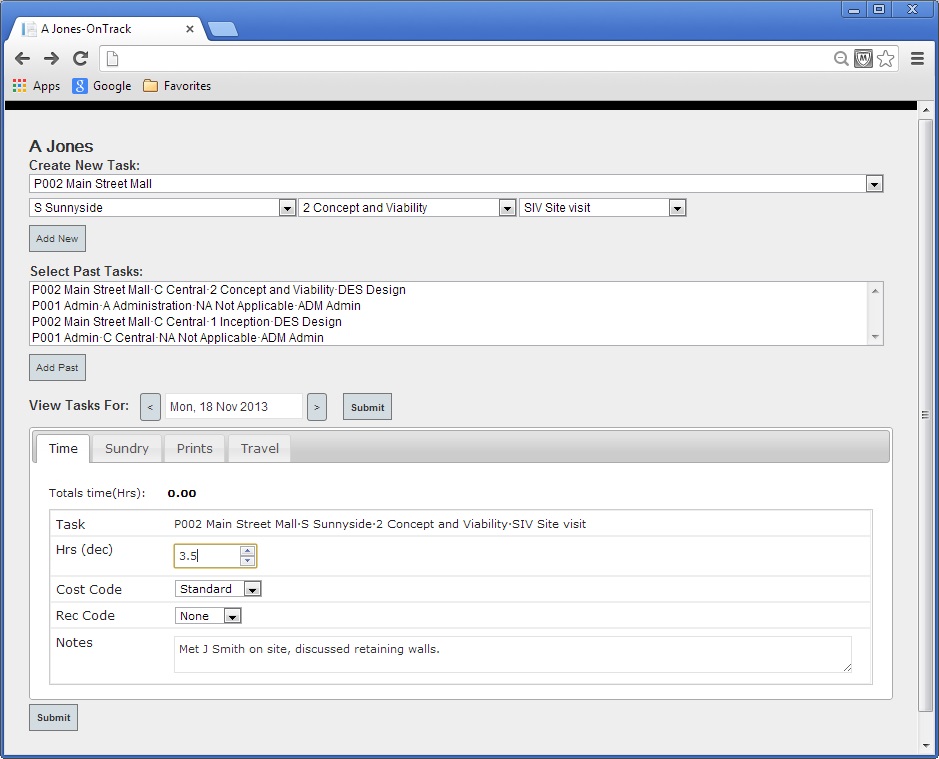Switch to the Travel tab
Screen dimensions: 939x759
[x=259, y=449]
